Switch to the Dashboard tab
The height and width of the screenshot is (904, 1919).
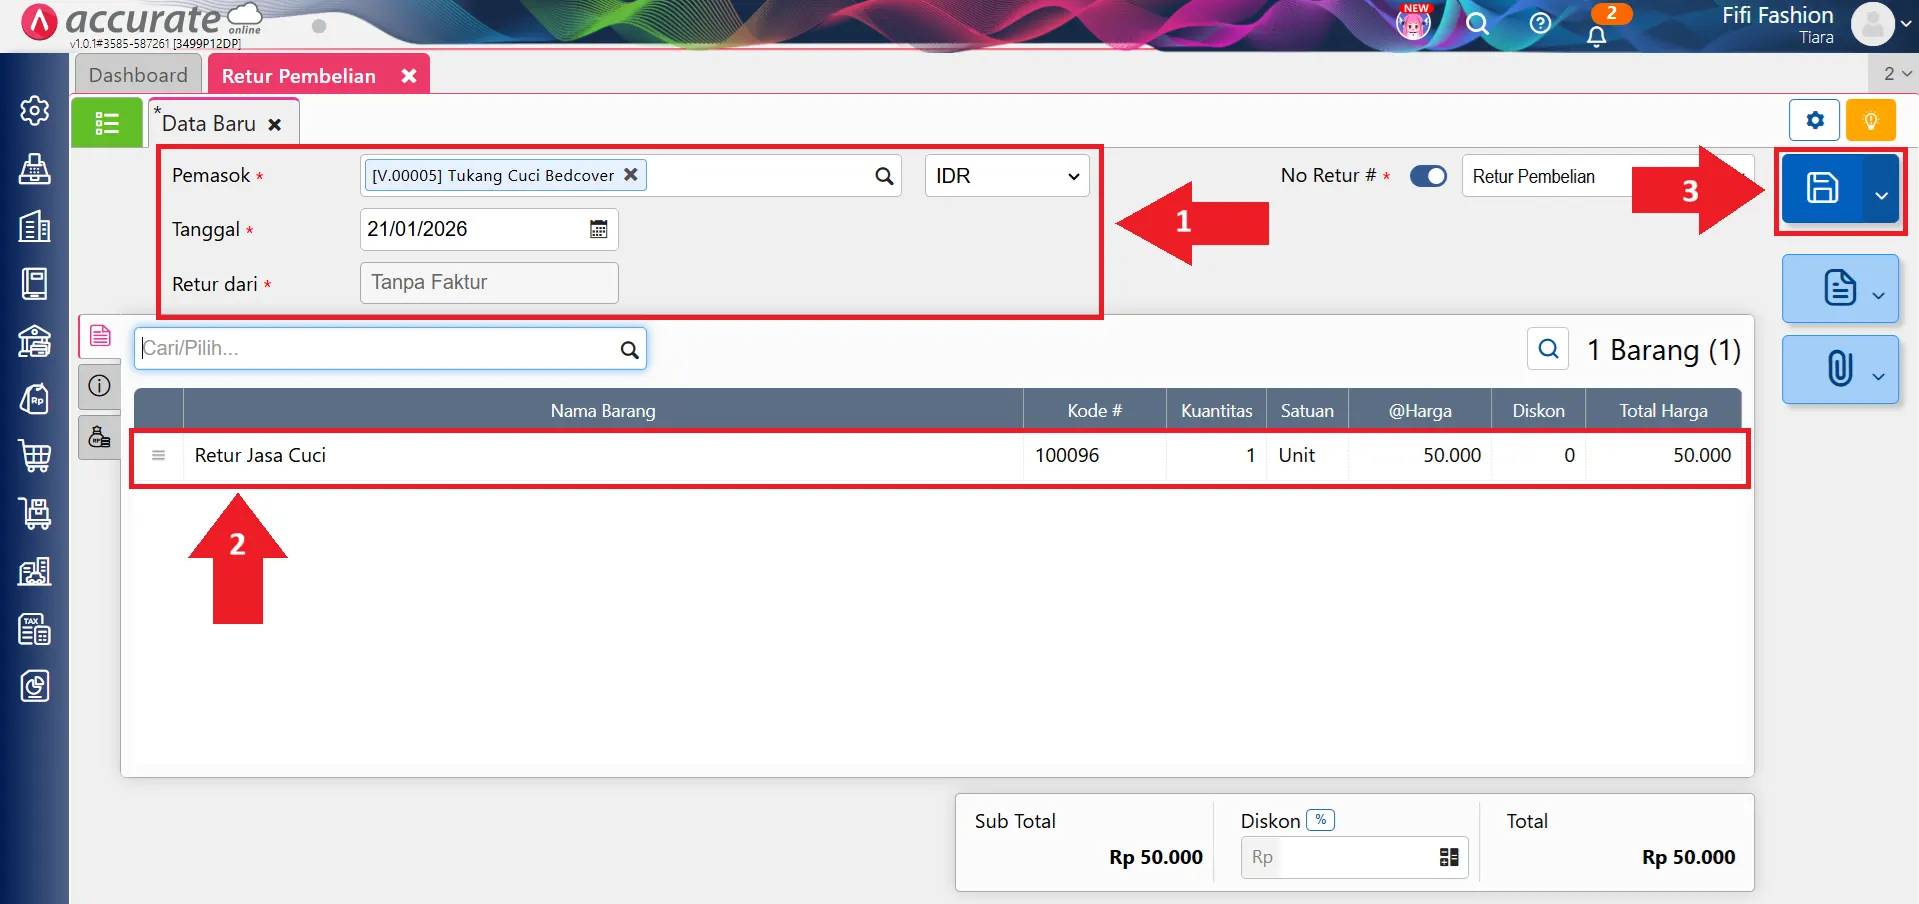point(138,75)
